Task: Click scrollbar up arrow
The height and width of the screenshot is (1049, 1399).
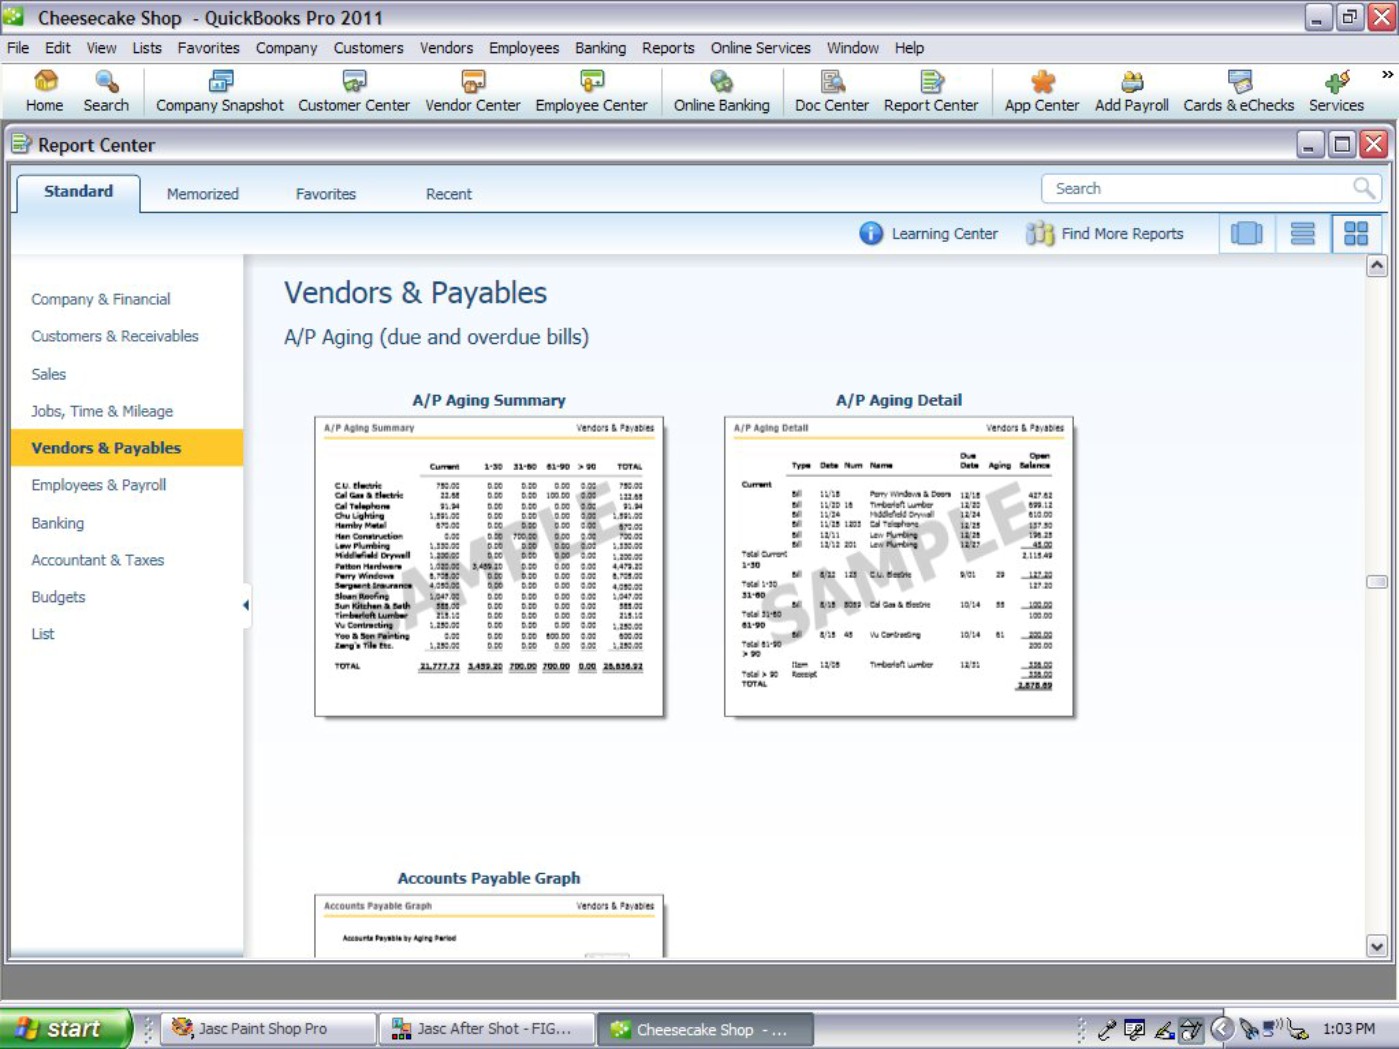Action: (1377, 266)
